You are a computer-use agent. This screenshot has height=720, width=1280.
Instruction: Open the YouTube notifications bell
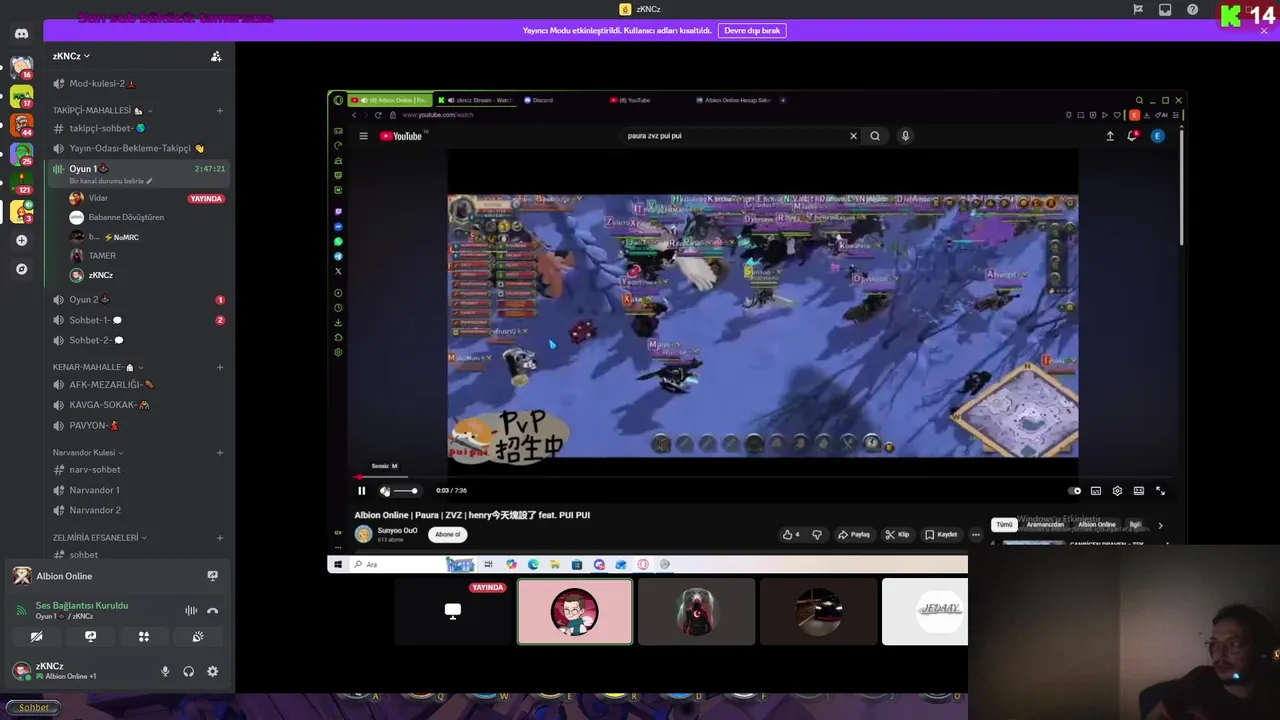(1132, 136)
